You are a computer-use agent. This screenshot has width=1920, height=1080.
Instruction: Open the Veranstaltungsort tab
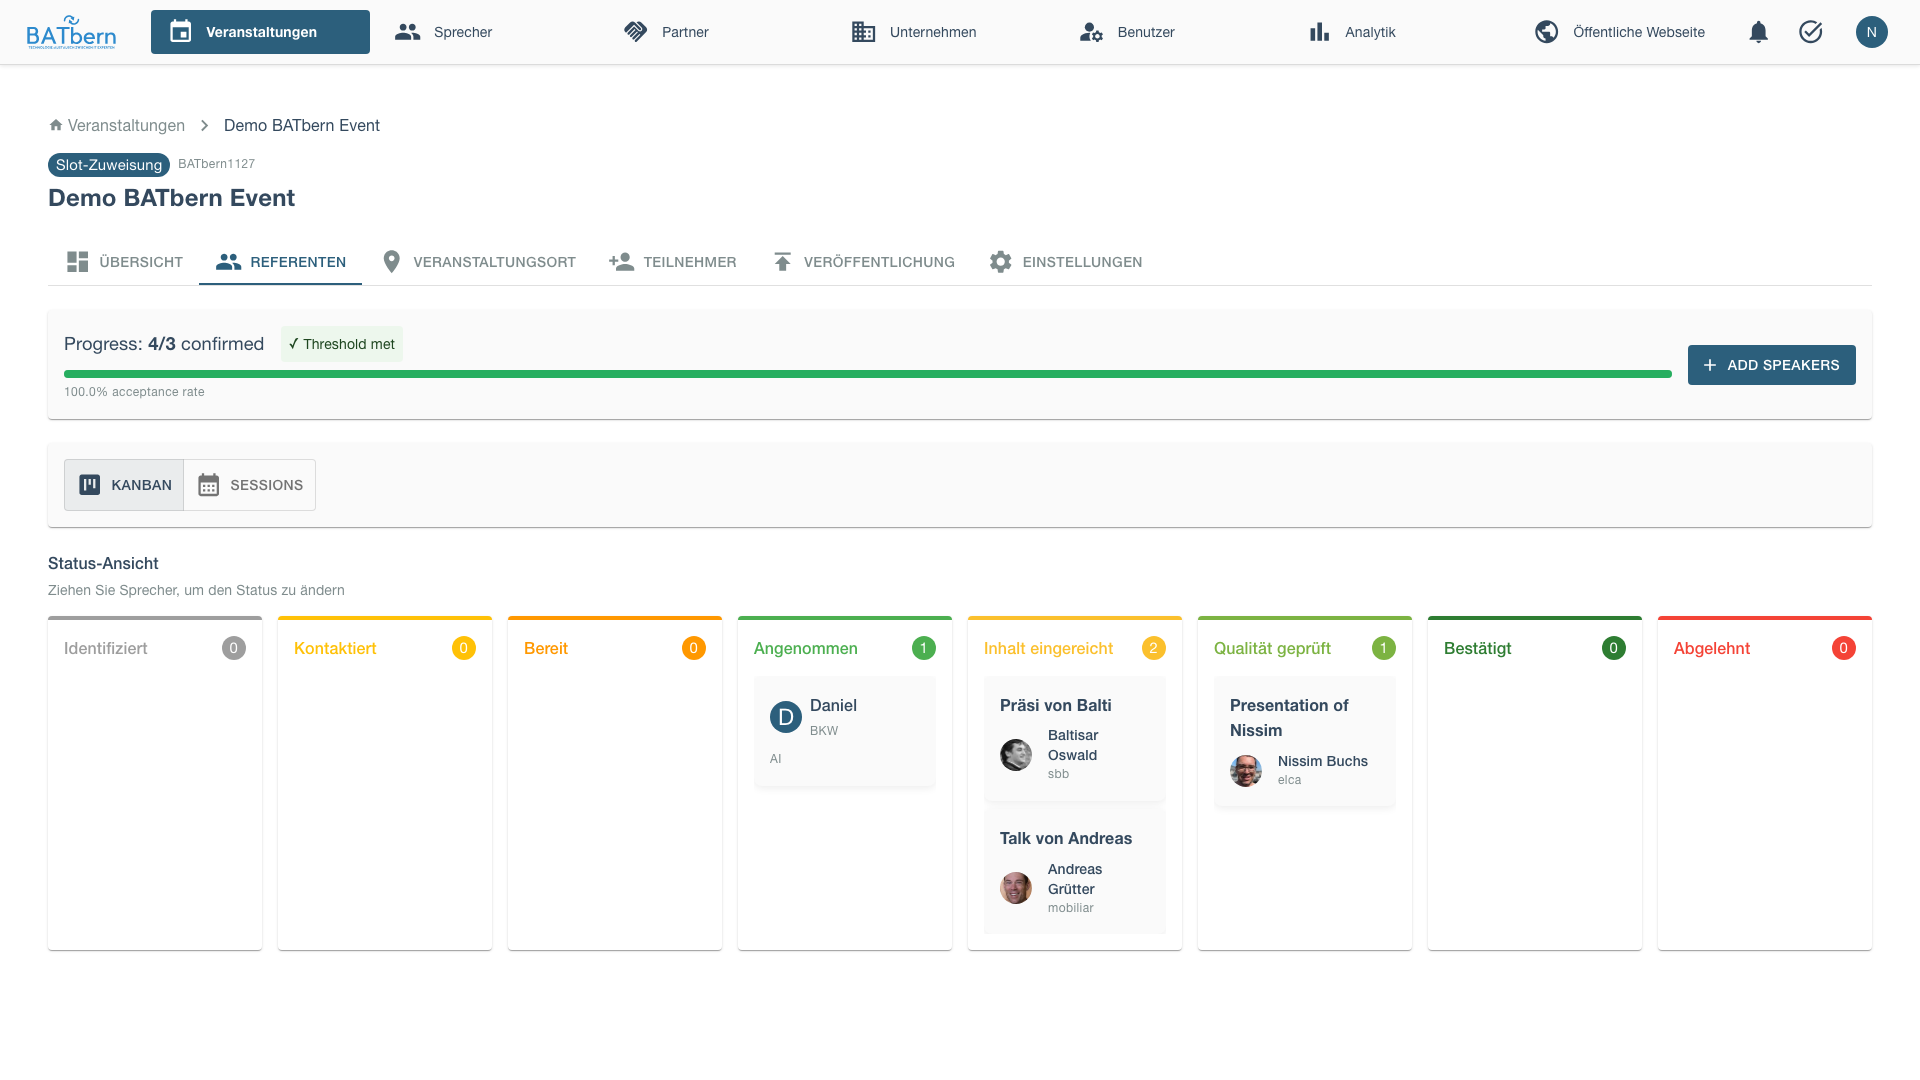(x=478, y=262)
